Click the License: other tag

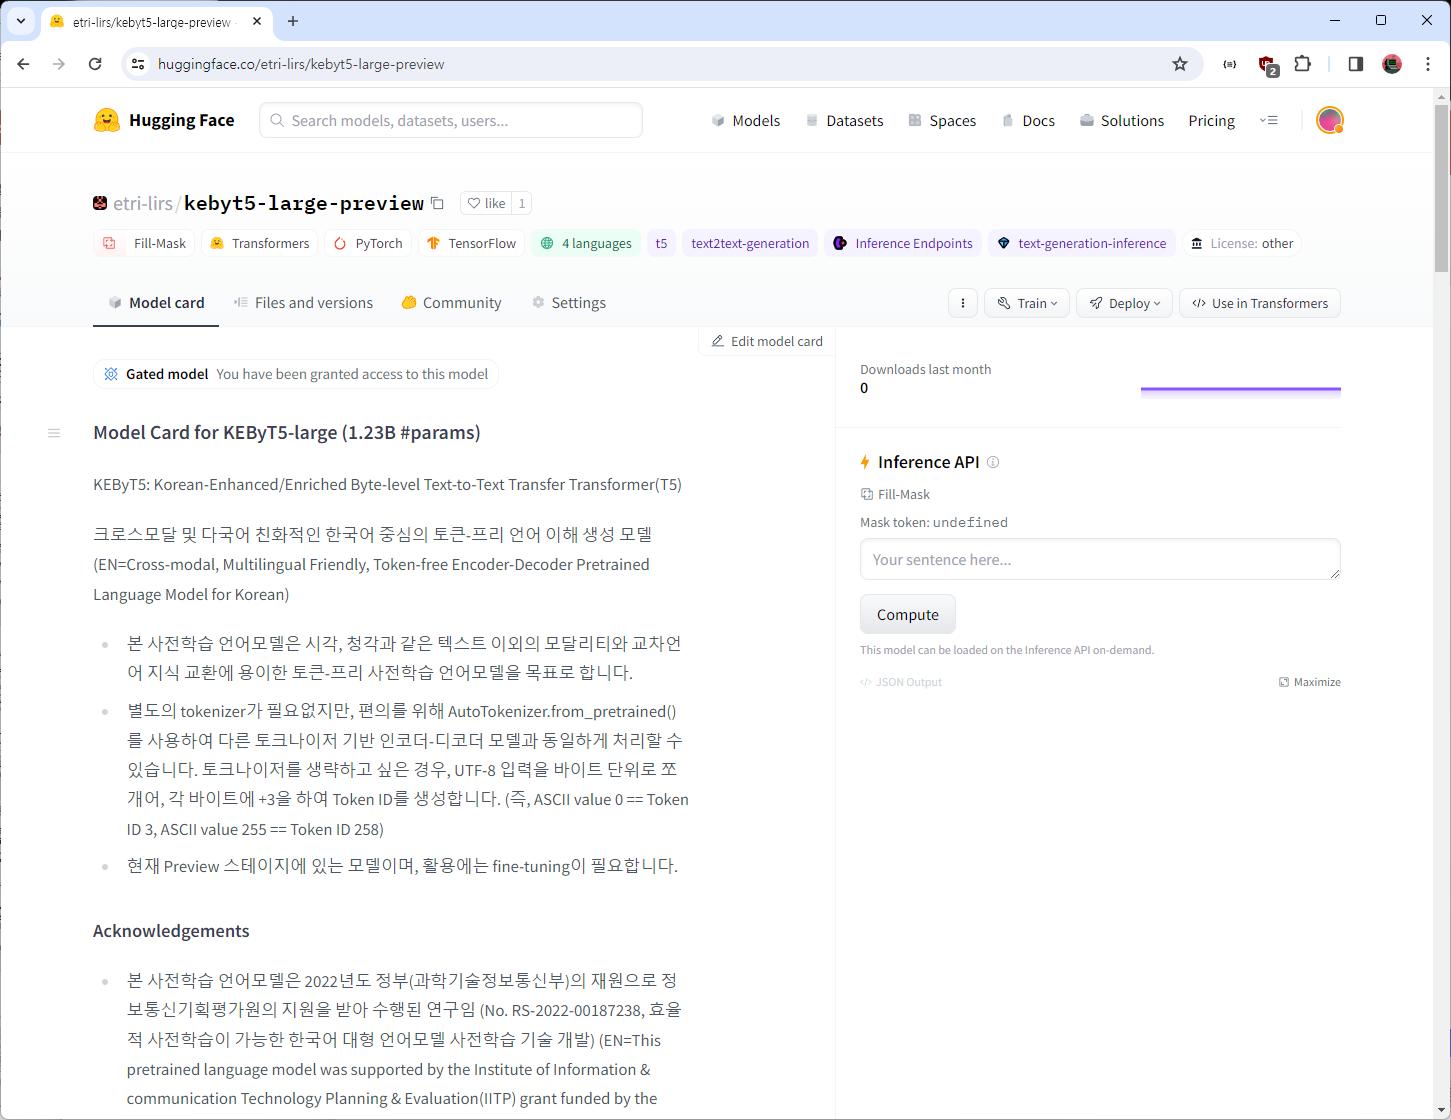click(x=1242, y=243)
